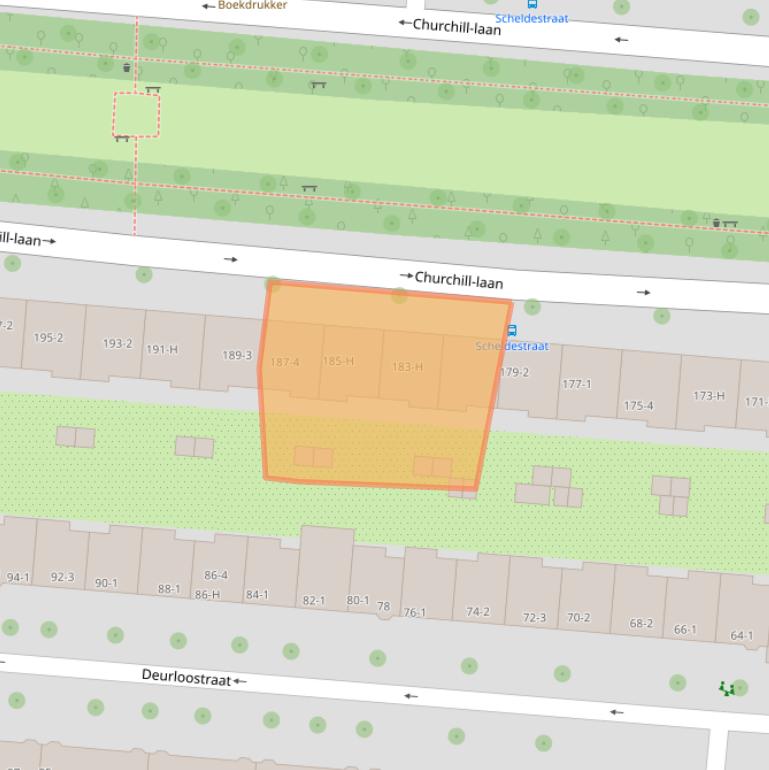The image size is (769, 770).
Task: Click the dashed-outline square in the park
Action: point(136,115)
